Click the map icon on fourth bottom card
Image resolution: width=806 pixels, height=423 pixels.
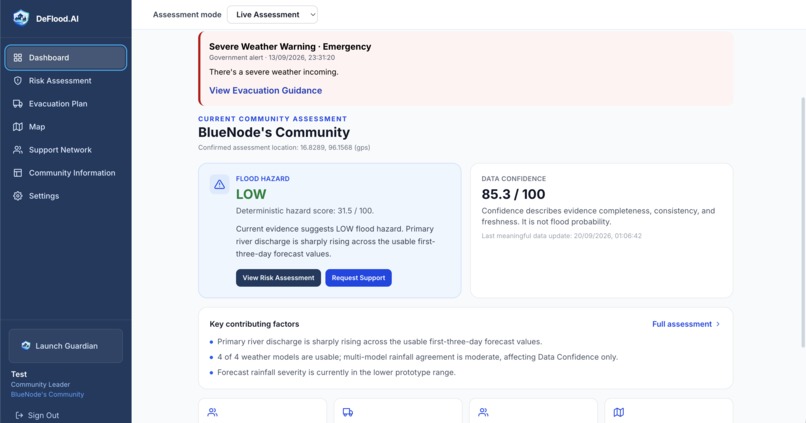click(619, 412)
